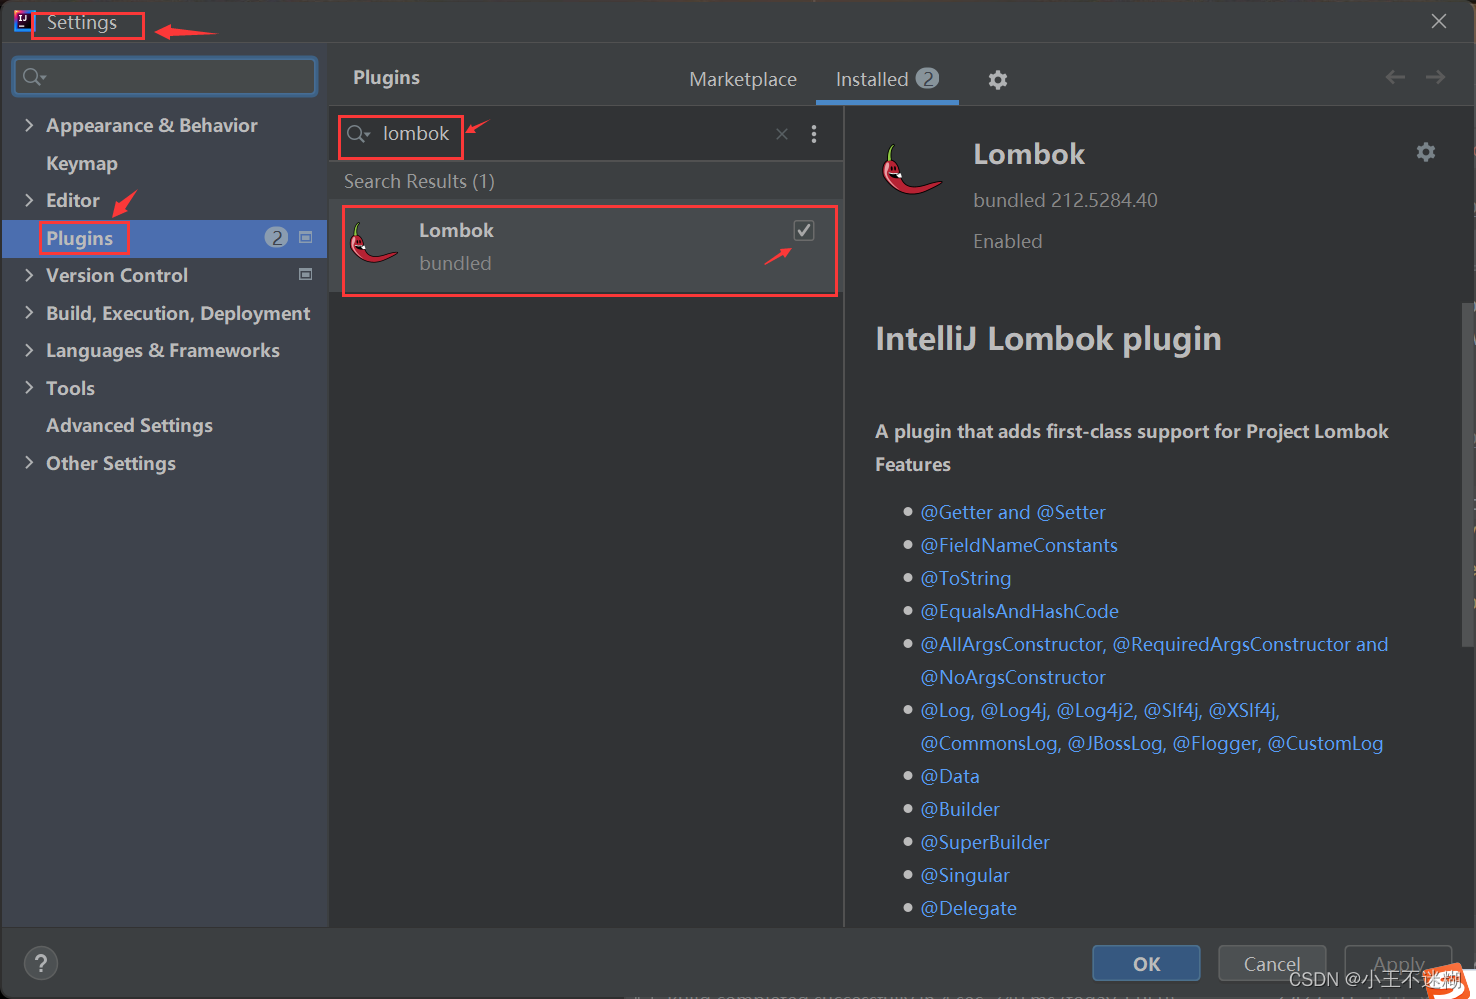Open the @EqualsAndHashCode link
This screenshot has width=1476, height=999.
1019,611
